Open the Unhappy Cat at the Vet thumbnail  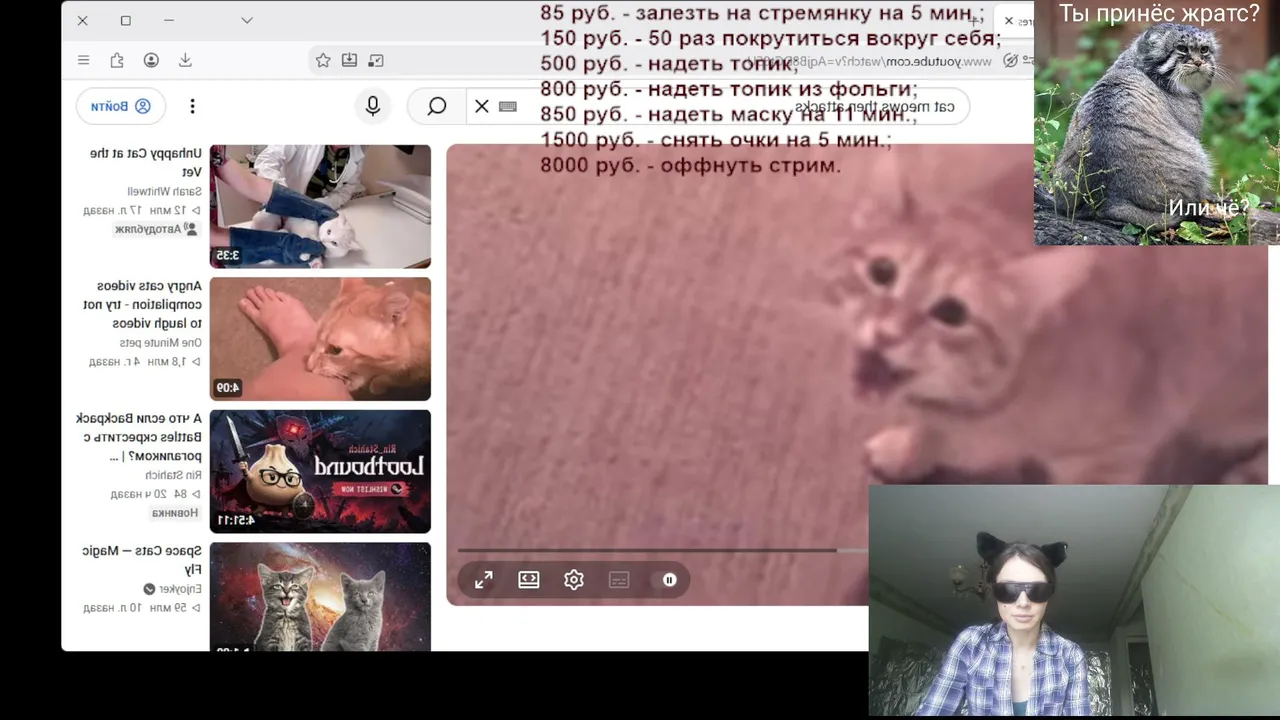coord(320,206)
